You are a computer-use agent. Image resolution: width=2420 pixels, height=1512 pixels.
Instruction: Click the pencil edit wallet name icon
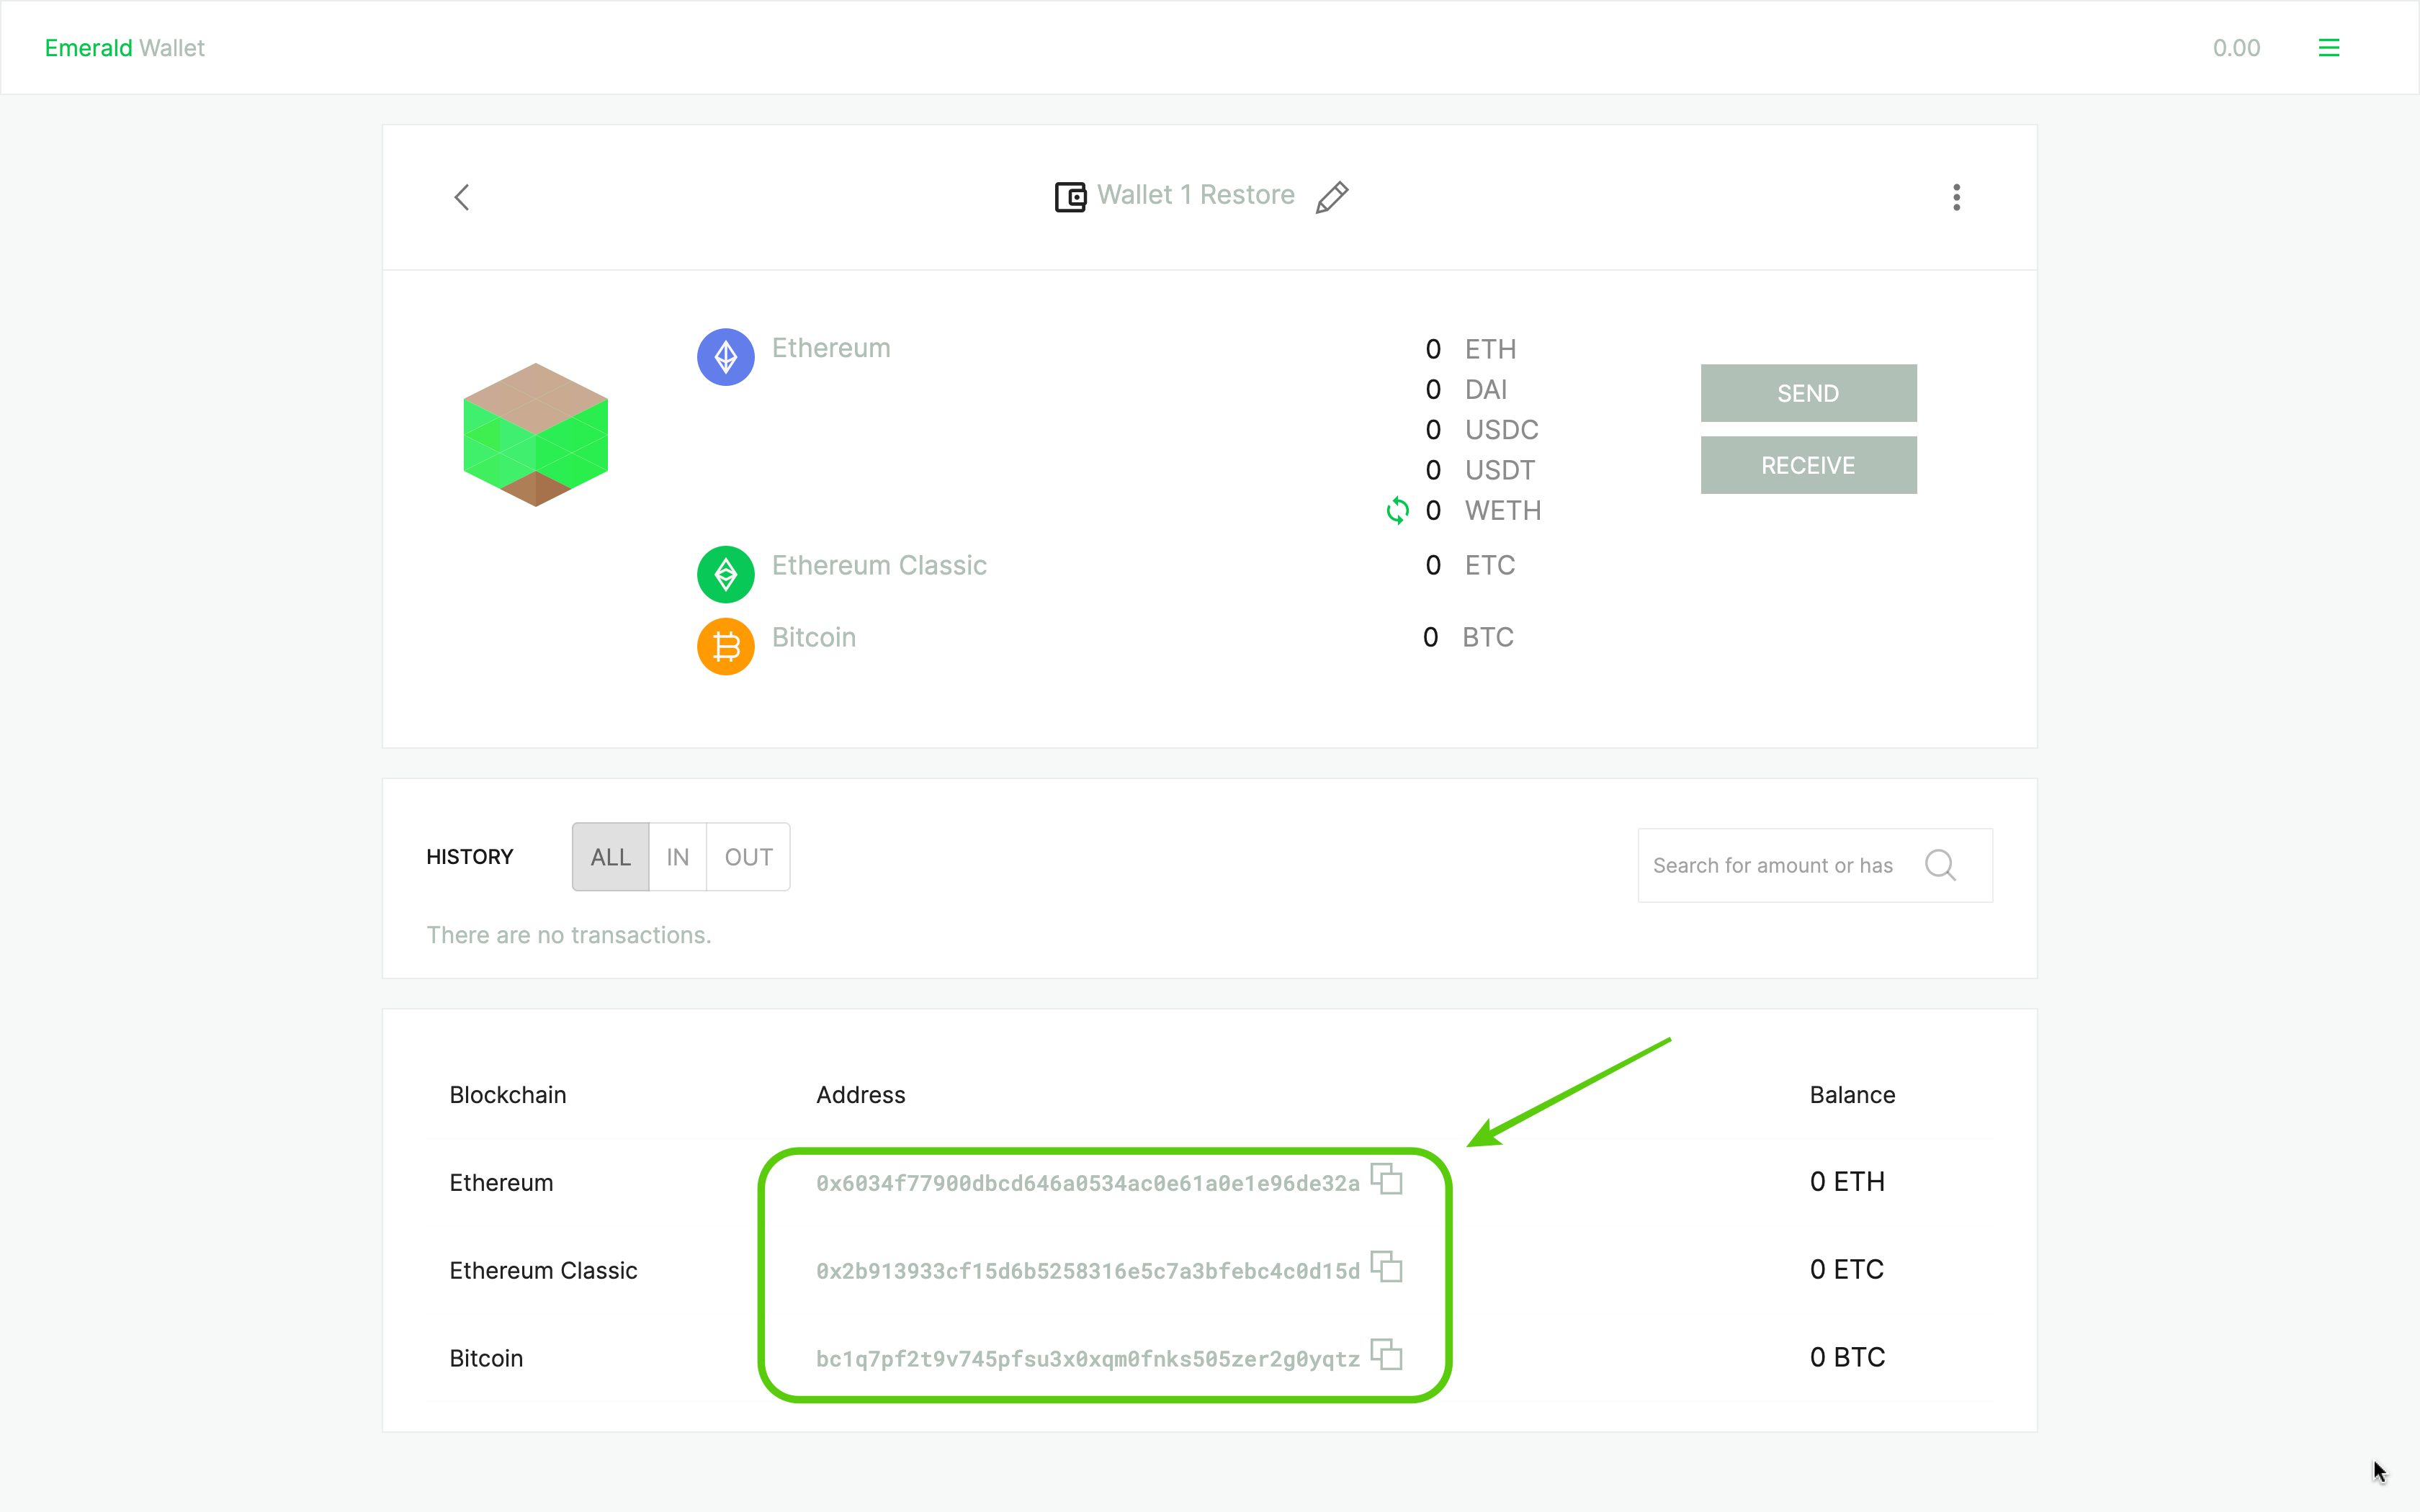point(1332,197)
